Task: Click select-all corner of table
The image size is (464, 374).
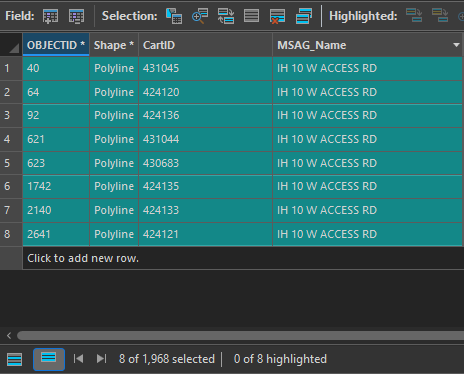Action: pyautogui.click(x=11, y=45)
